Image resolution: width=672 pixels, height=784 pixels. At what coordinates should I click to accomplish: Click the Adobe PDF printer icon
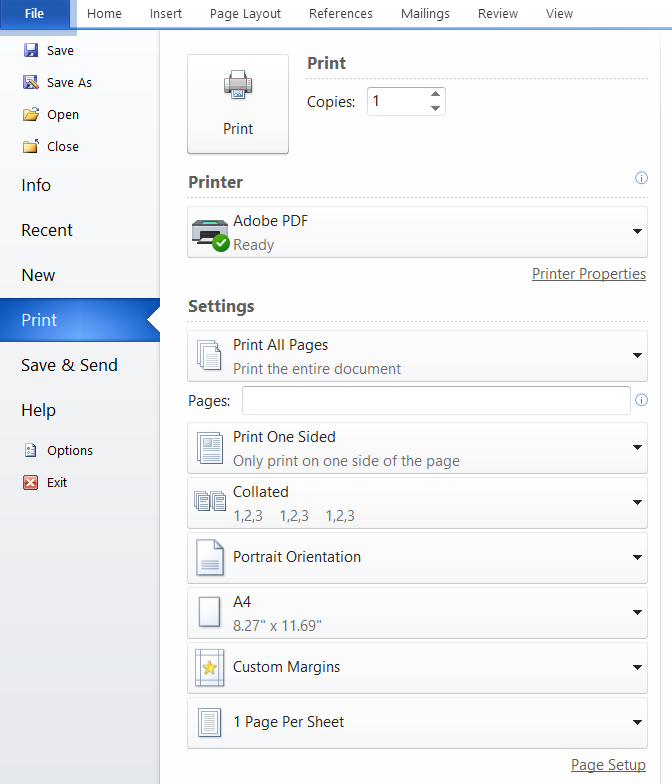210,234
